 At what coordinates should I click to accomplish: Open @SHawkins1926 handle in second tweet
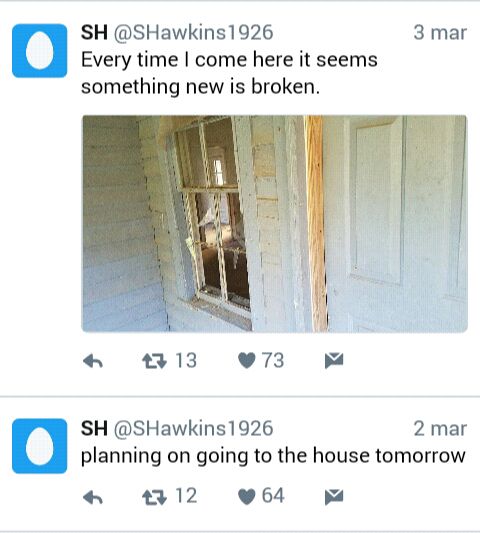pyautogui.click(x=193, y=428)
